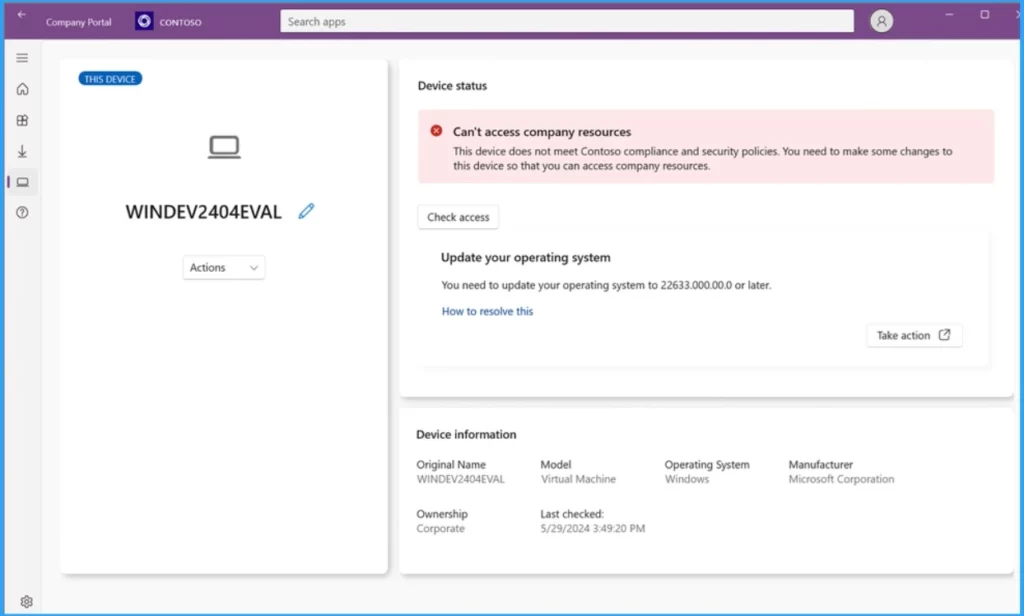Open Settings gear icon

pos(26,602)
